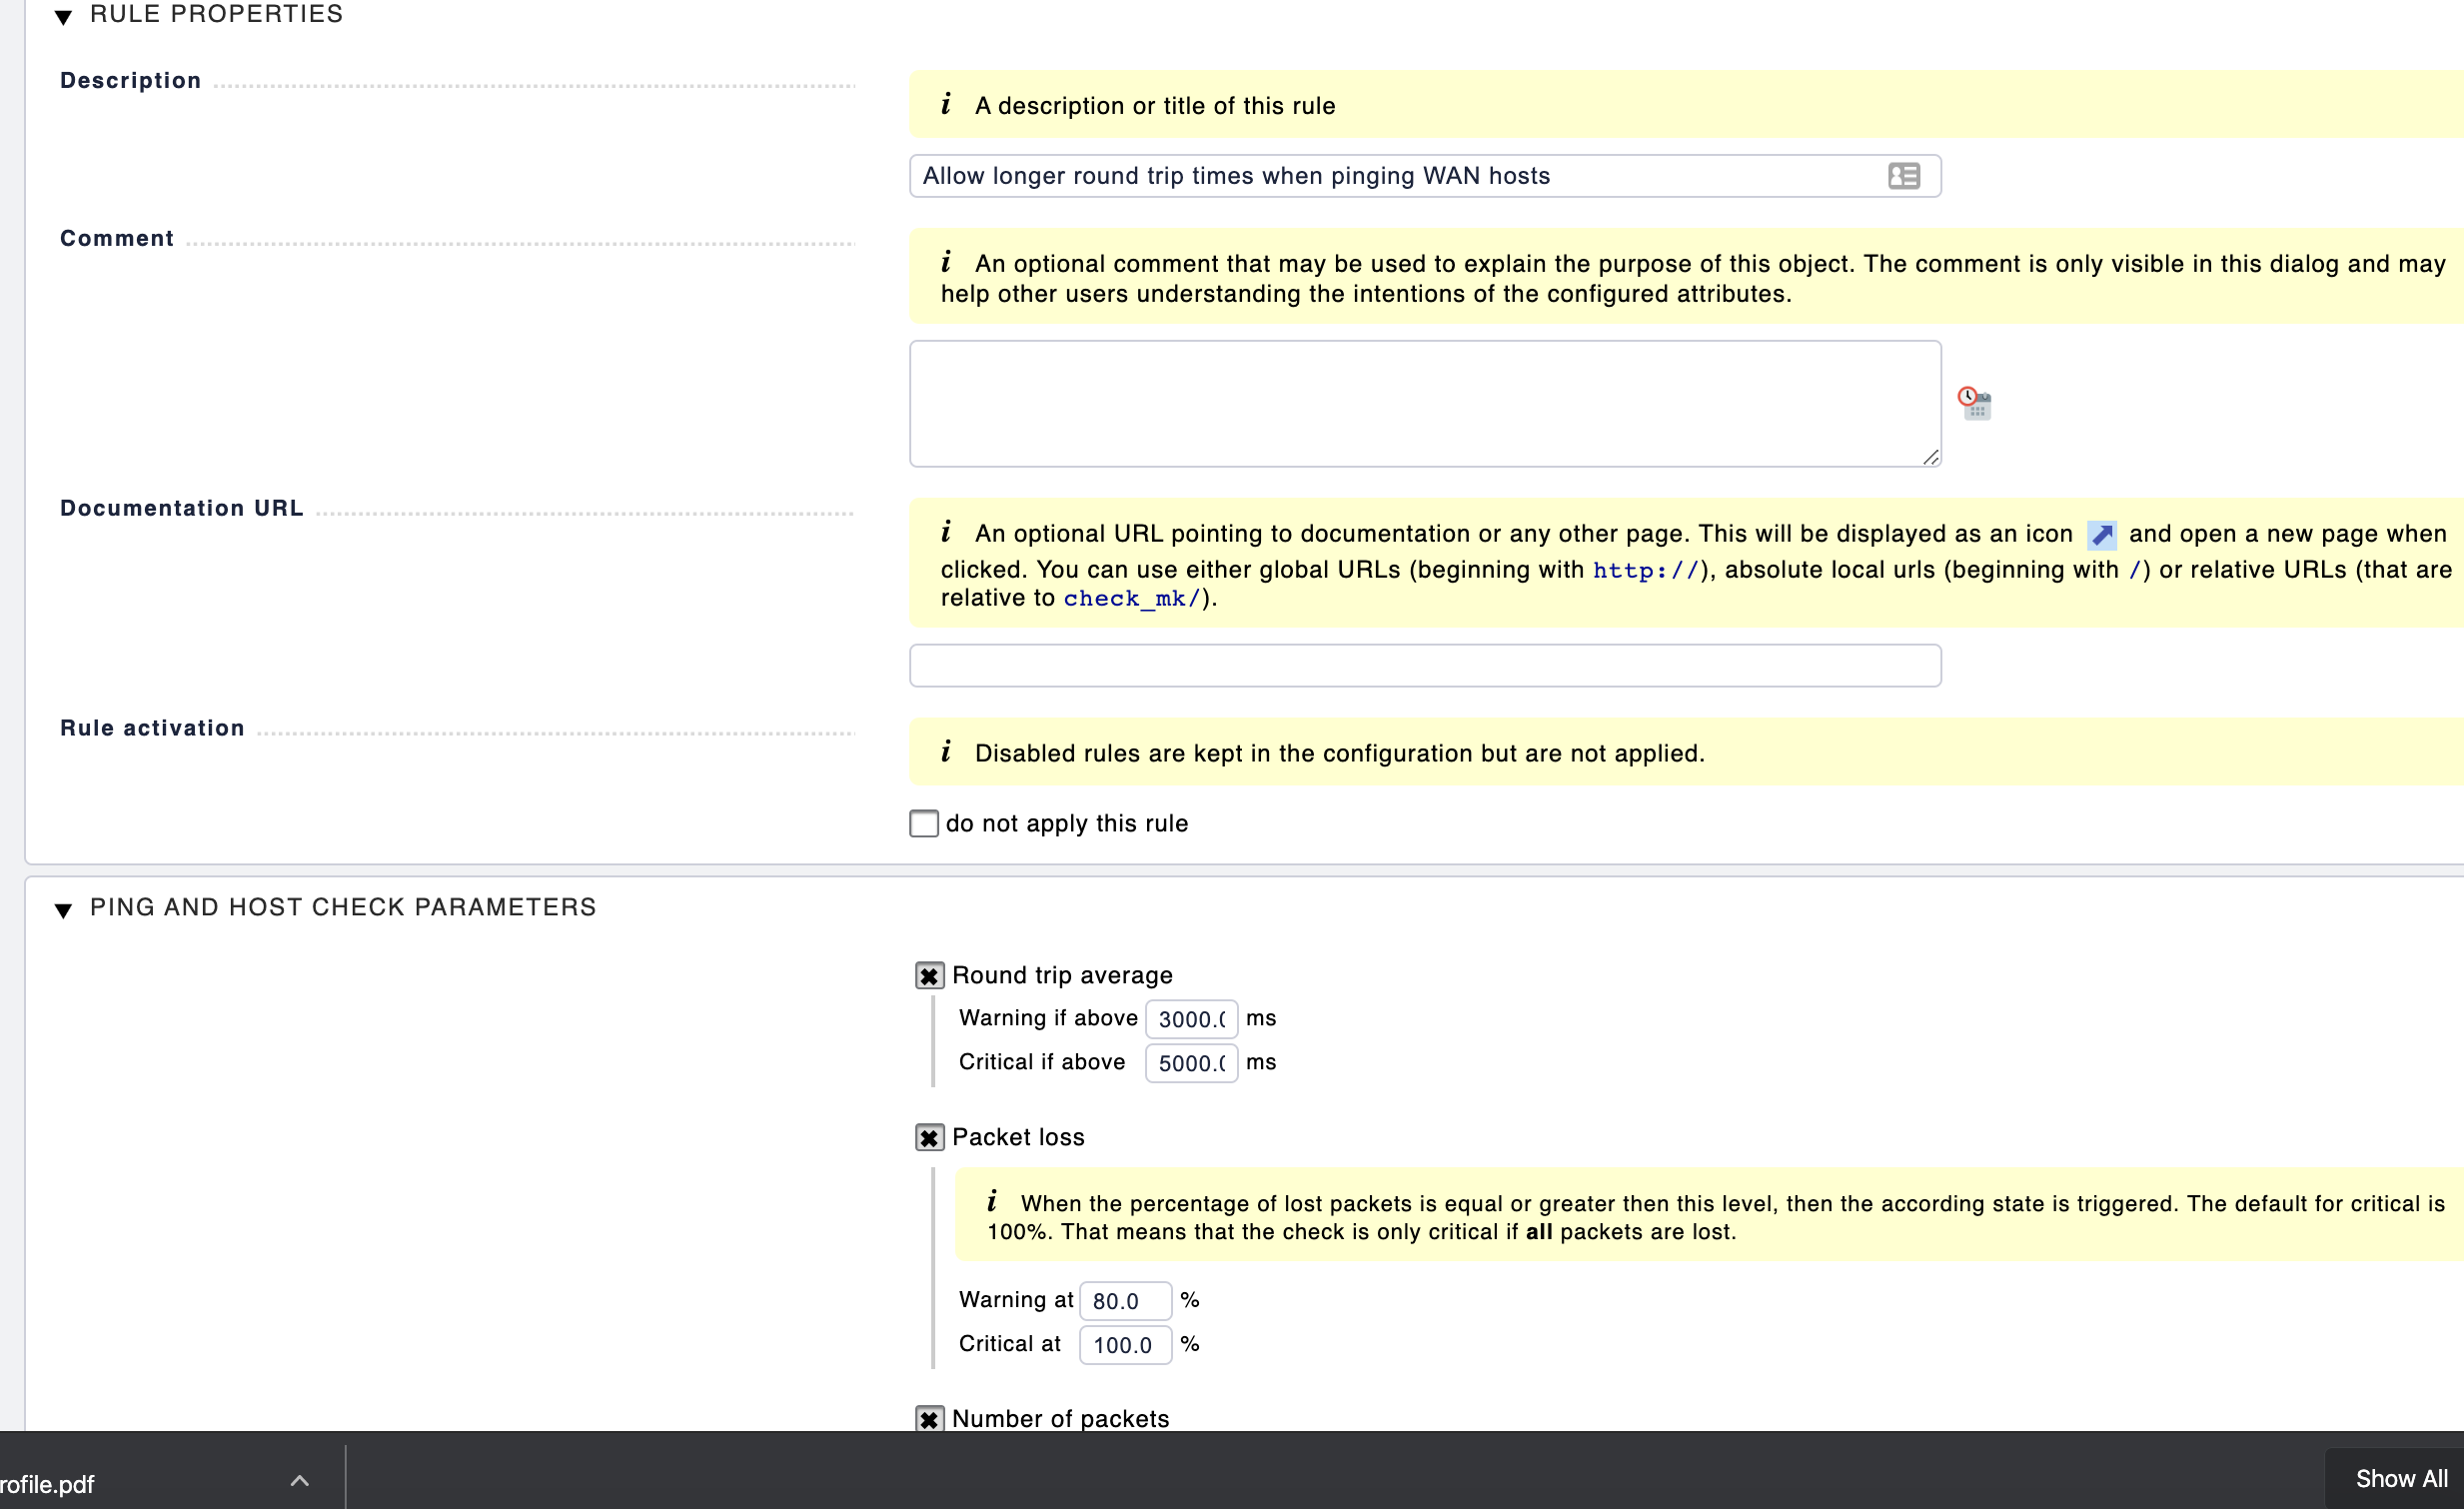Click the info icon in Description help text

click(x=946, y=105)
